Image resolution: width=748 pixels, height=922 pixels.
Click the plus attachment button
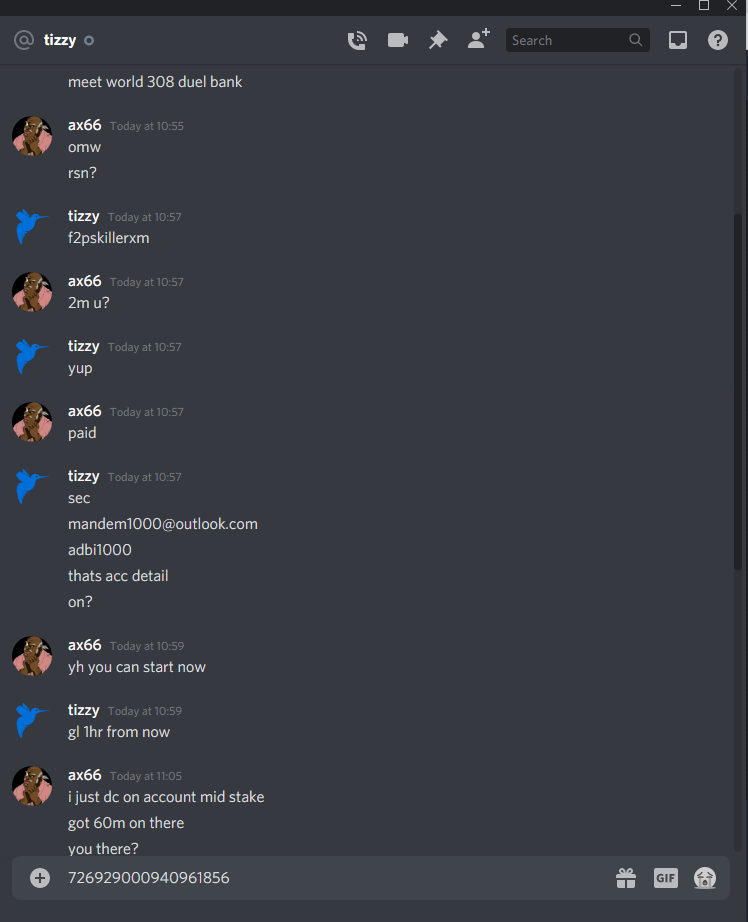coord(40,878)
